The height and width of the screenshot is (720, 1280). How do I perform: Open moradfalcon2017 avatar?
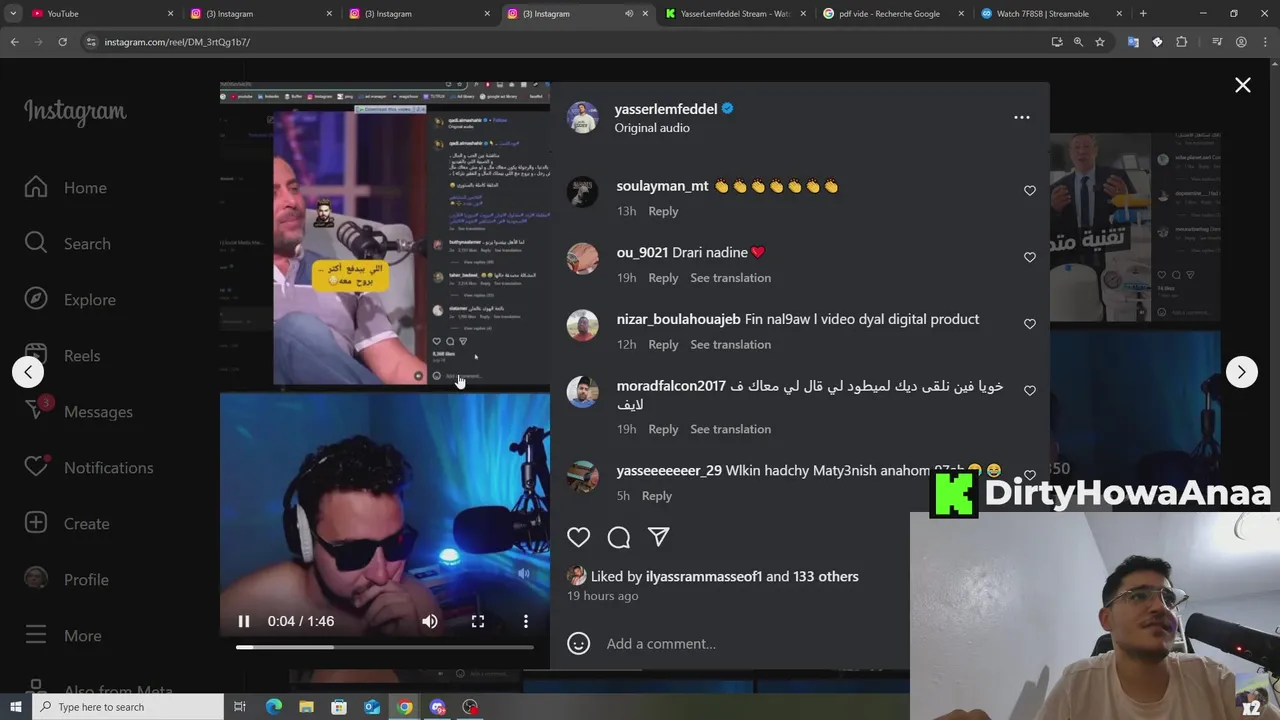[582, 392]
